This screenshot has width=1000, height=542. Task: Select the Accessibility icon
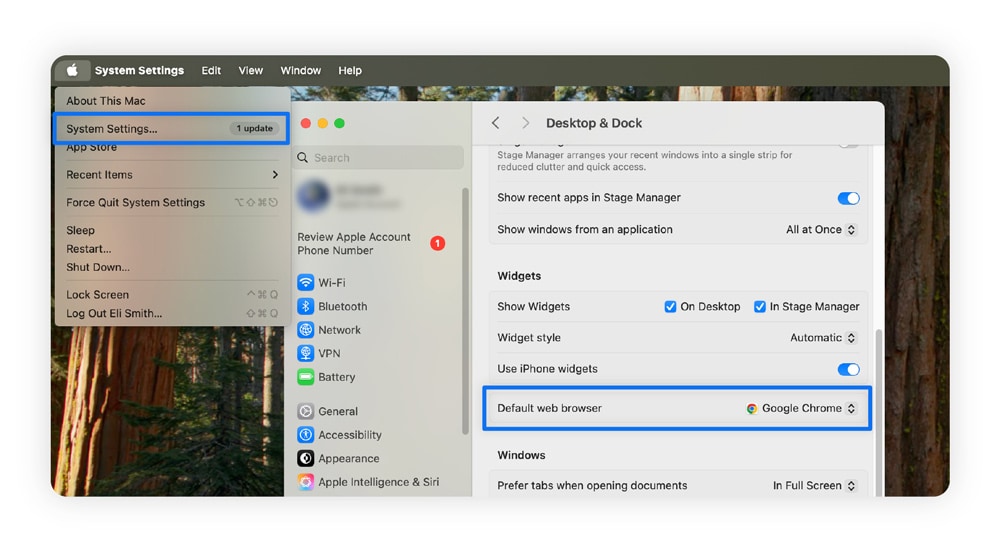pyautogui.click(x=306, y=435)
